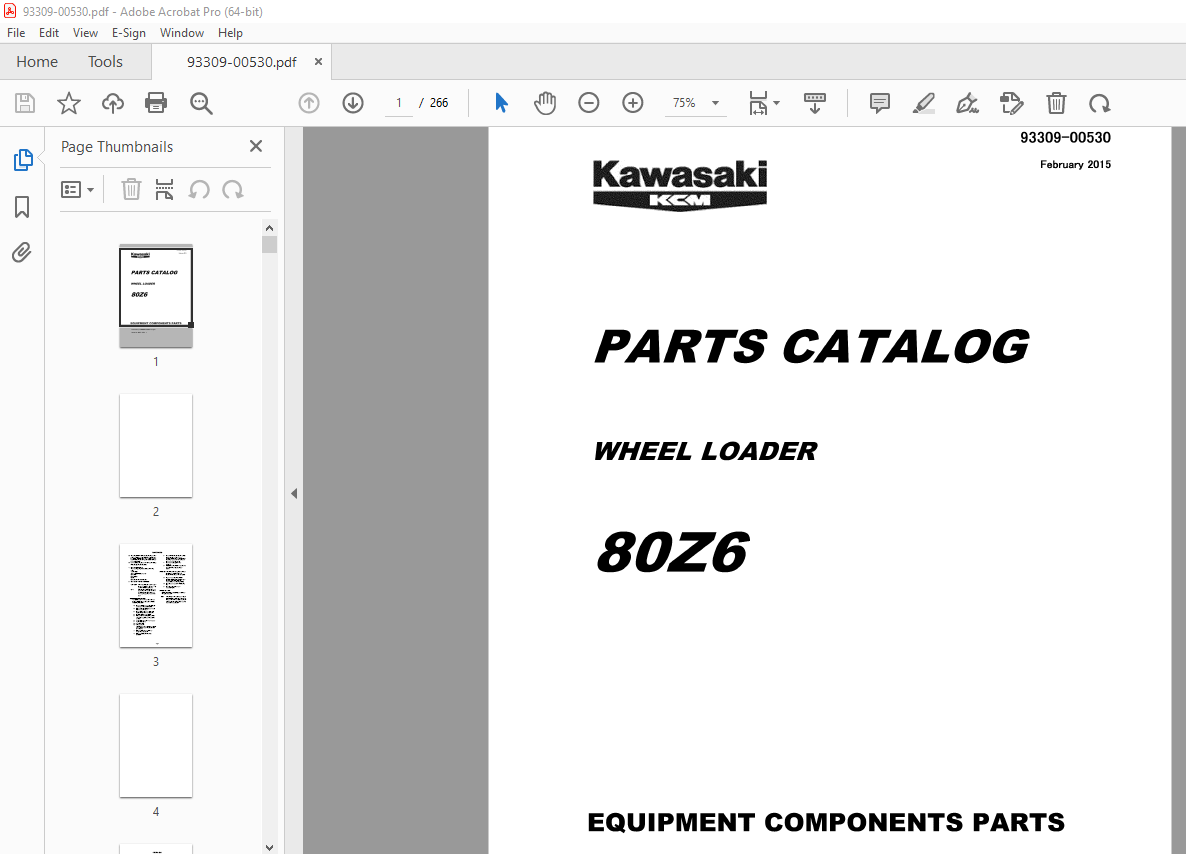Click the WHEEL LOADER text

point(705,451)
